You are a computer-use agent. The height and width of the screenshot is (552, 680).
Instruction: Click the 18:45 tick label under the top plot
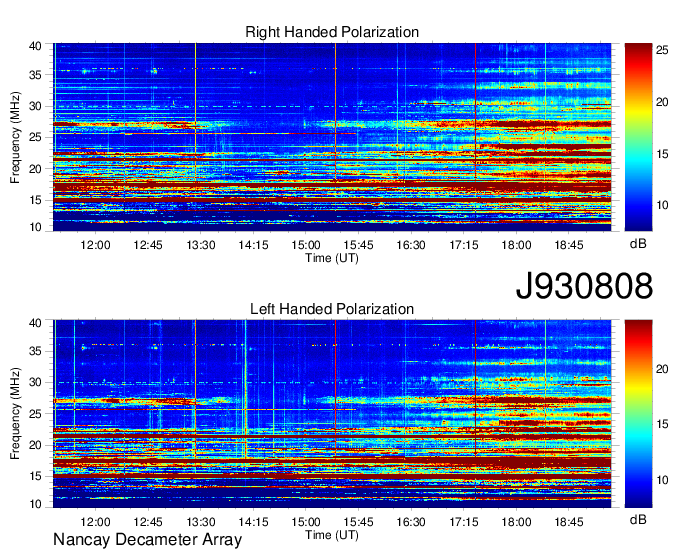click(x=569, y=245)
